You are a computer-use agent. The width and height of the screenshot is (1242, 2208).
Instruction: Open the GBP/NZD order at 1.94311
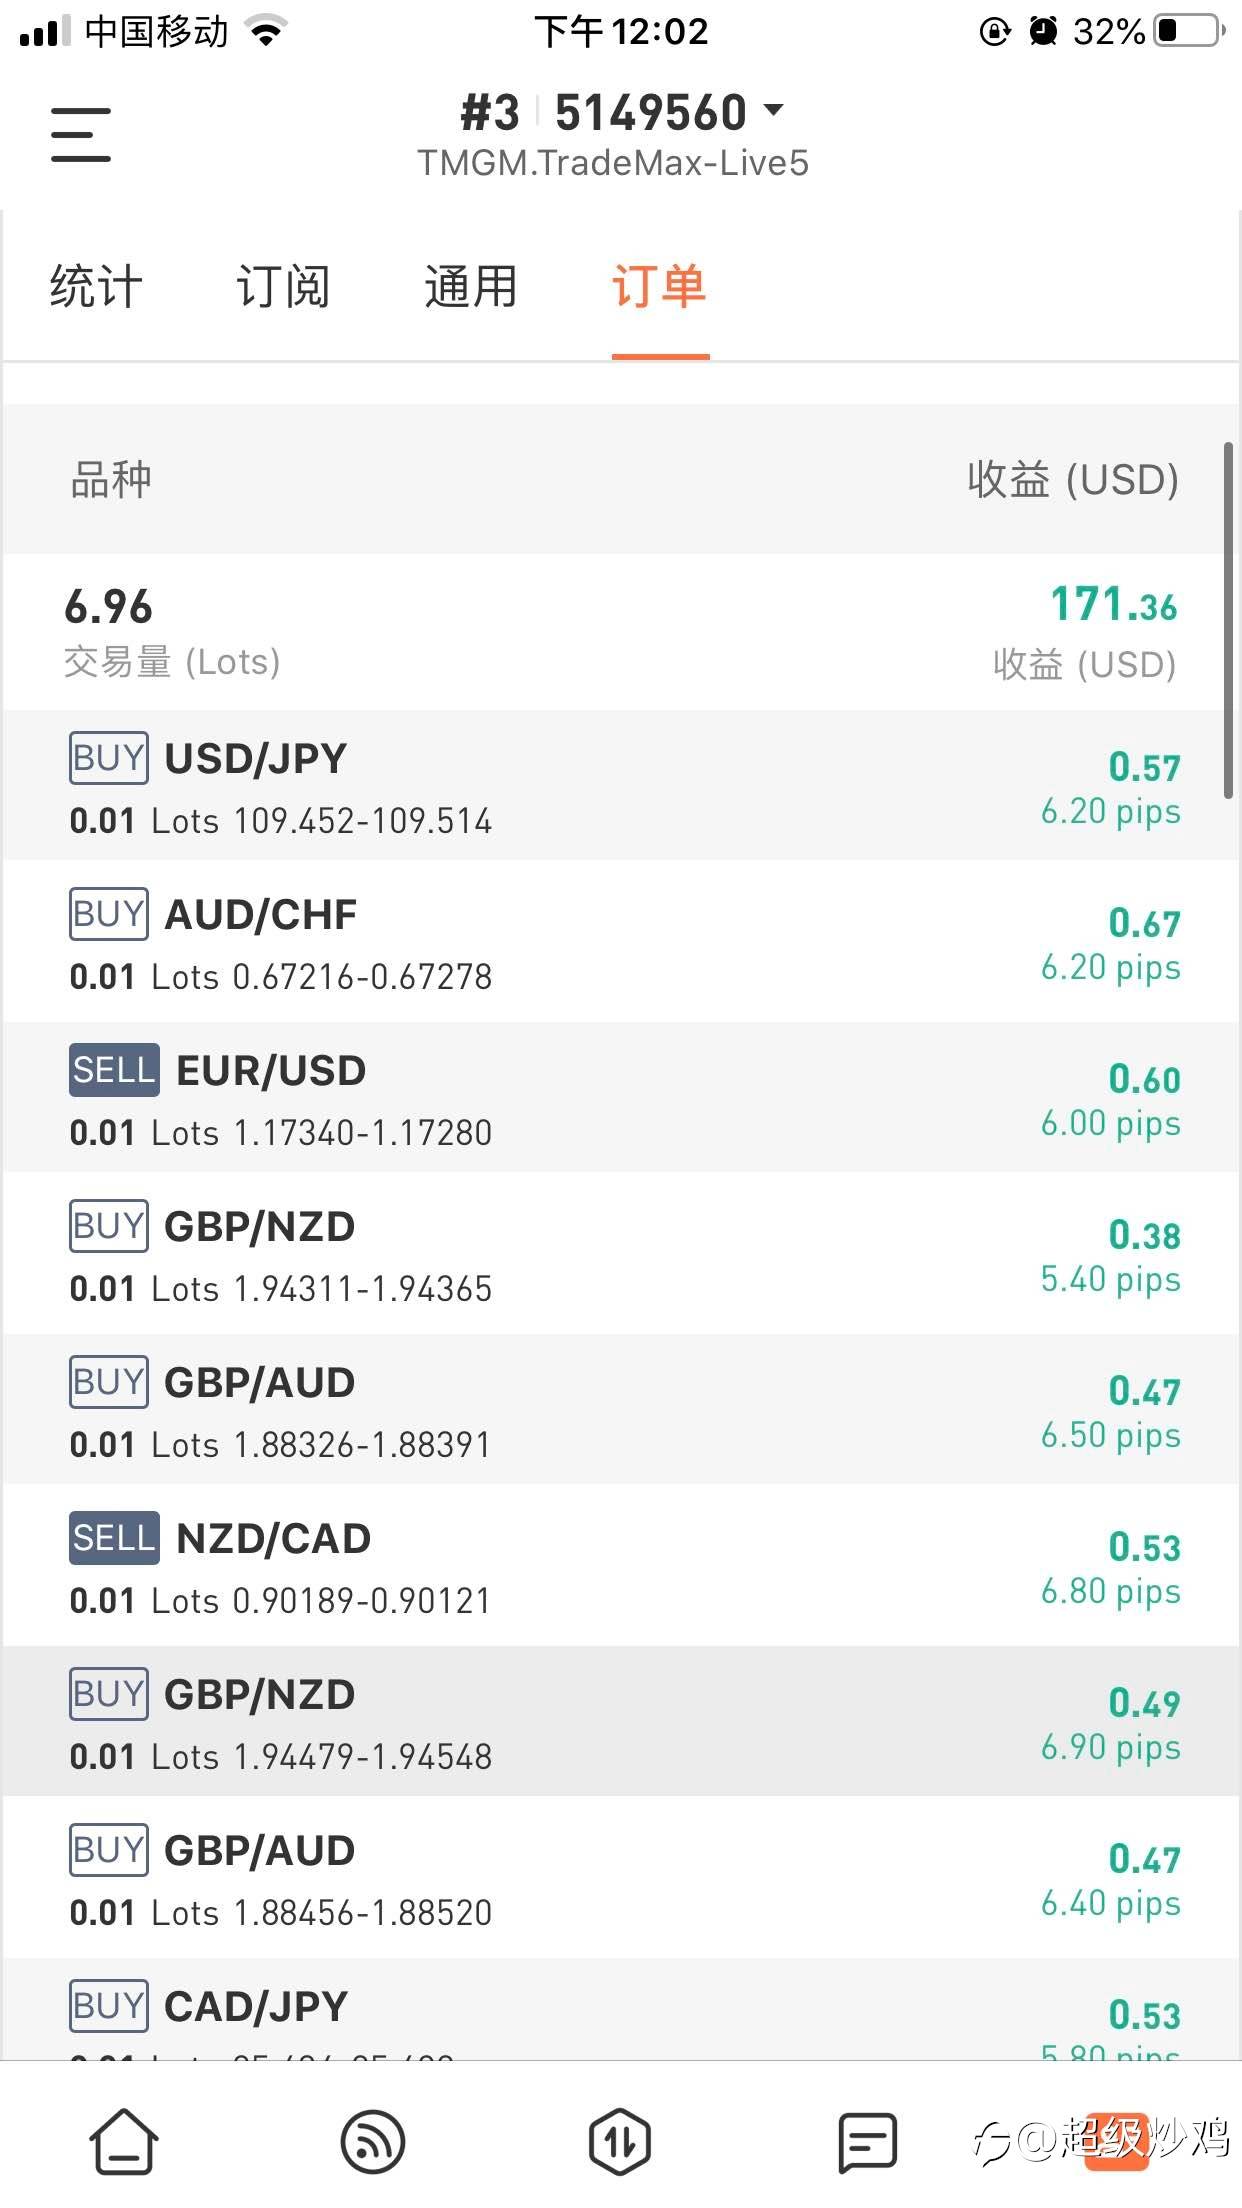[x=620, y=1255]
